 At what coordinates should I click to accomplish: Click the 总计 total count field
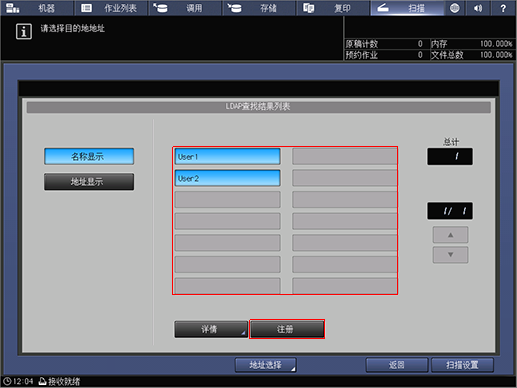coord(450,156)
